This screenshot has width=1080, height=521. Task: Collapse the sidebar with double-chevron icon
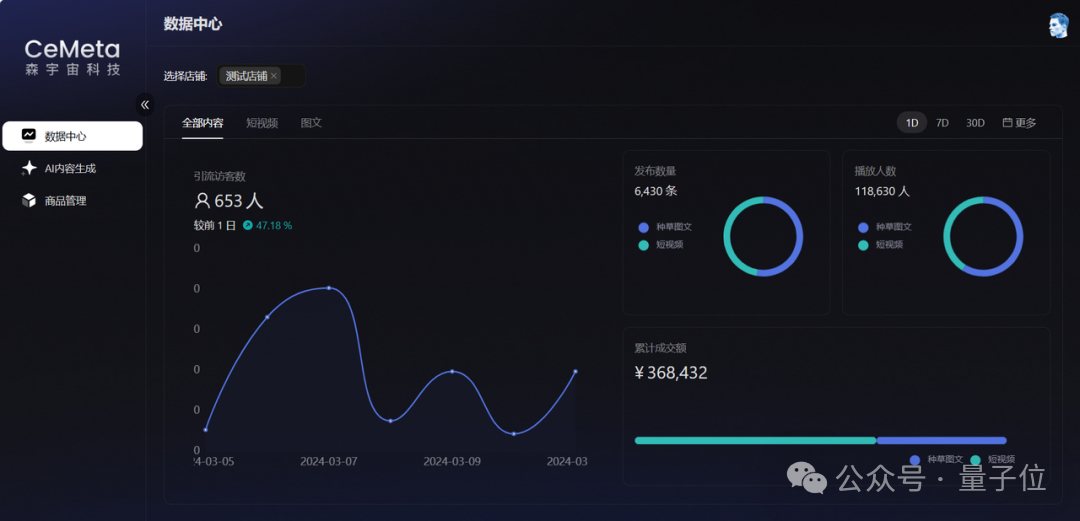pos(145,105)
